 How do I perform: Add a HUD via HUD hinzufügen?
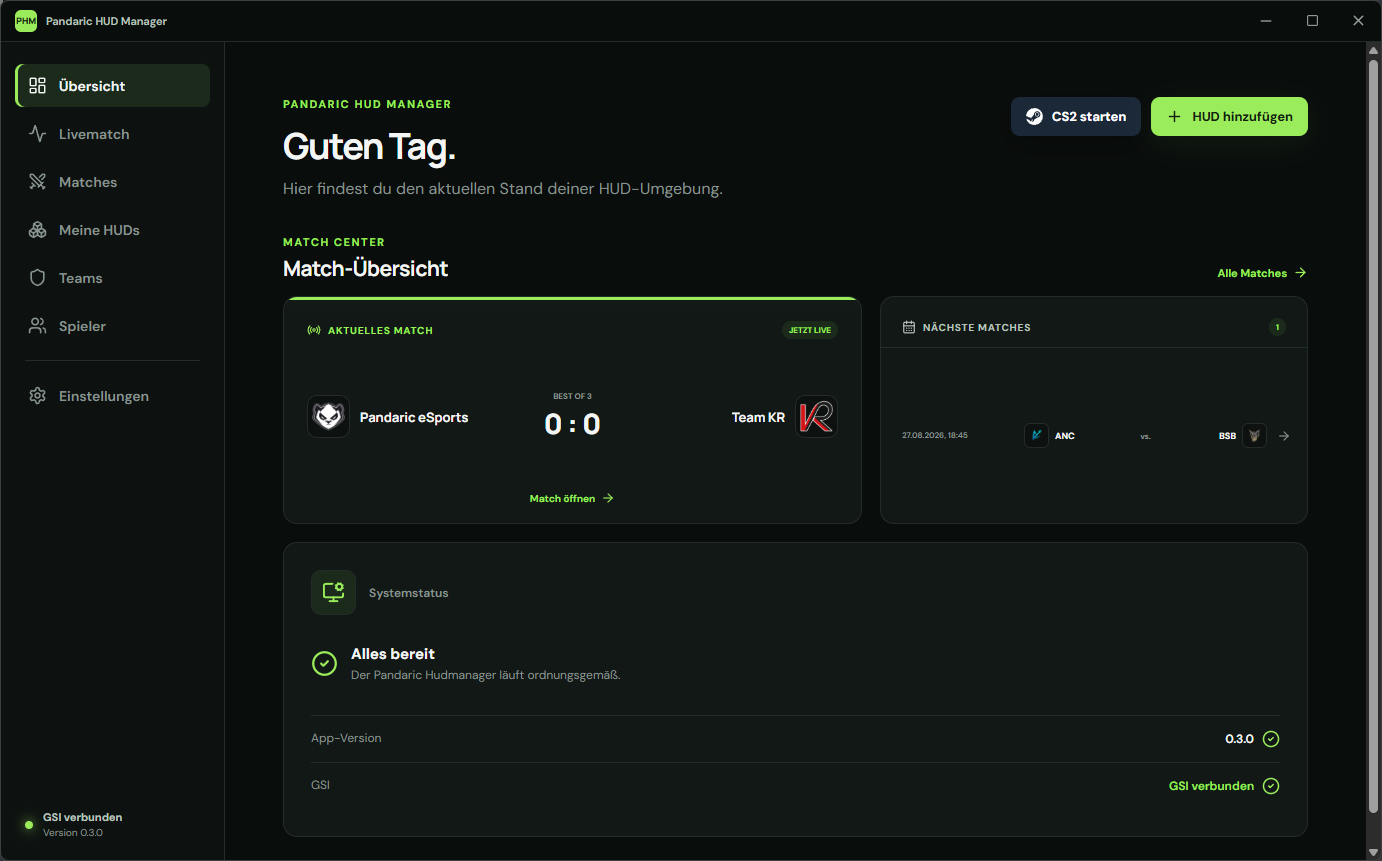point(1229,116)
